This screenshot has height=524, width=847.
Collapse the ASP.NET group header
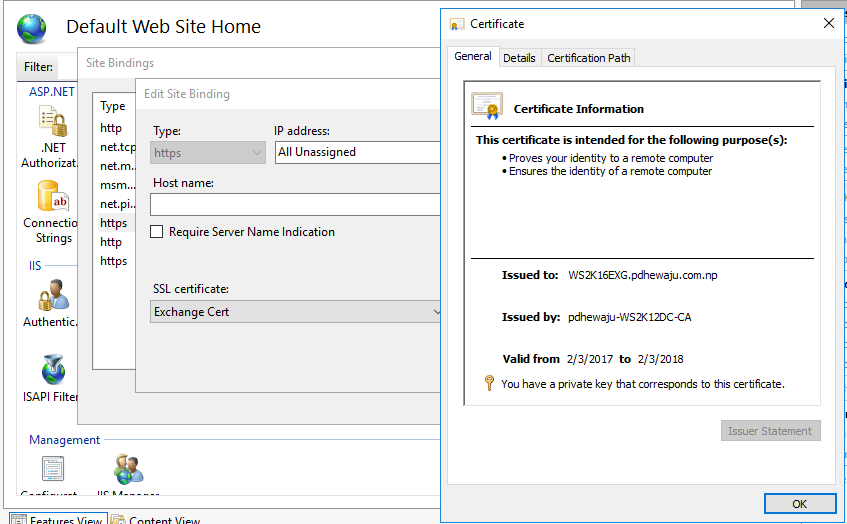pos(52,92)
